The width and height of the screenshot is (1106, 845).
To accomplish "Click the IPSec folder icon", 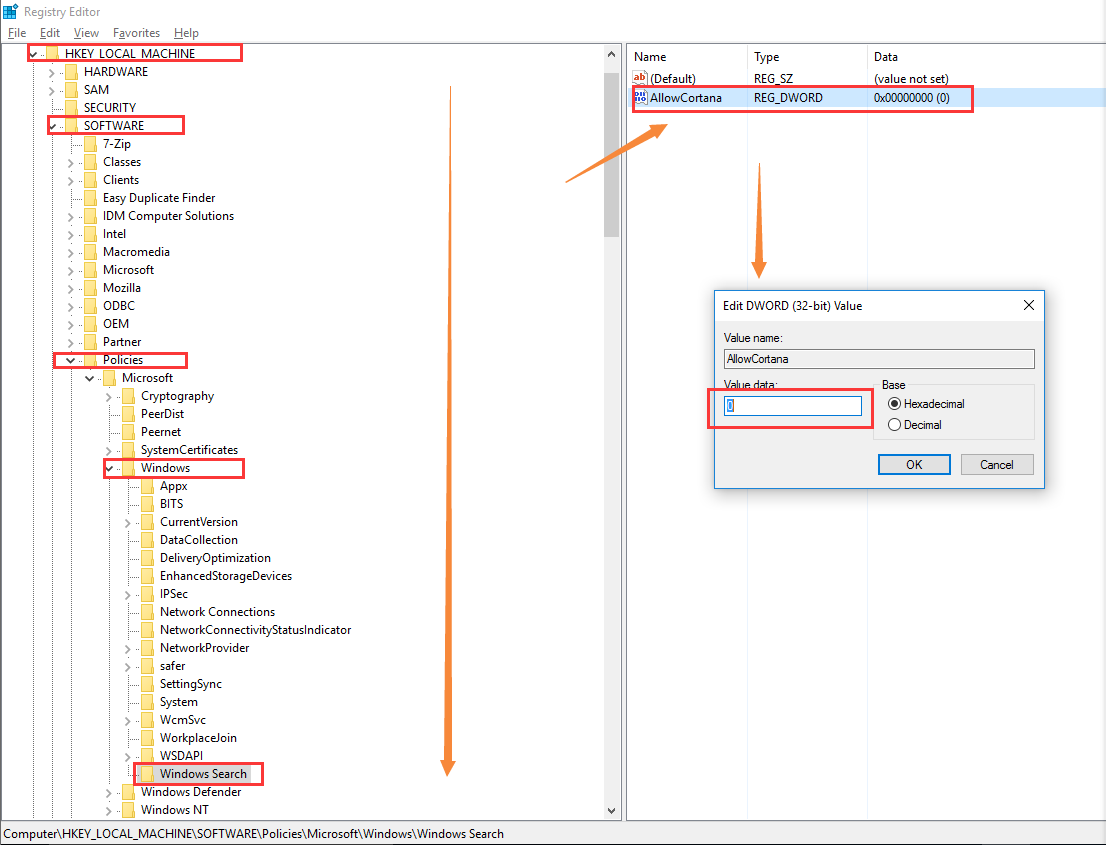I will (147, 594).
